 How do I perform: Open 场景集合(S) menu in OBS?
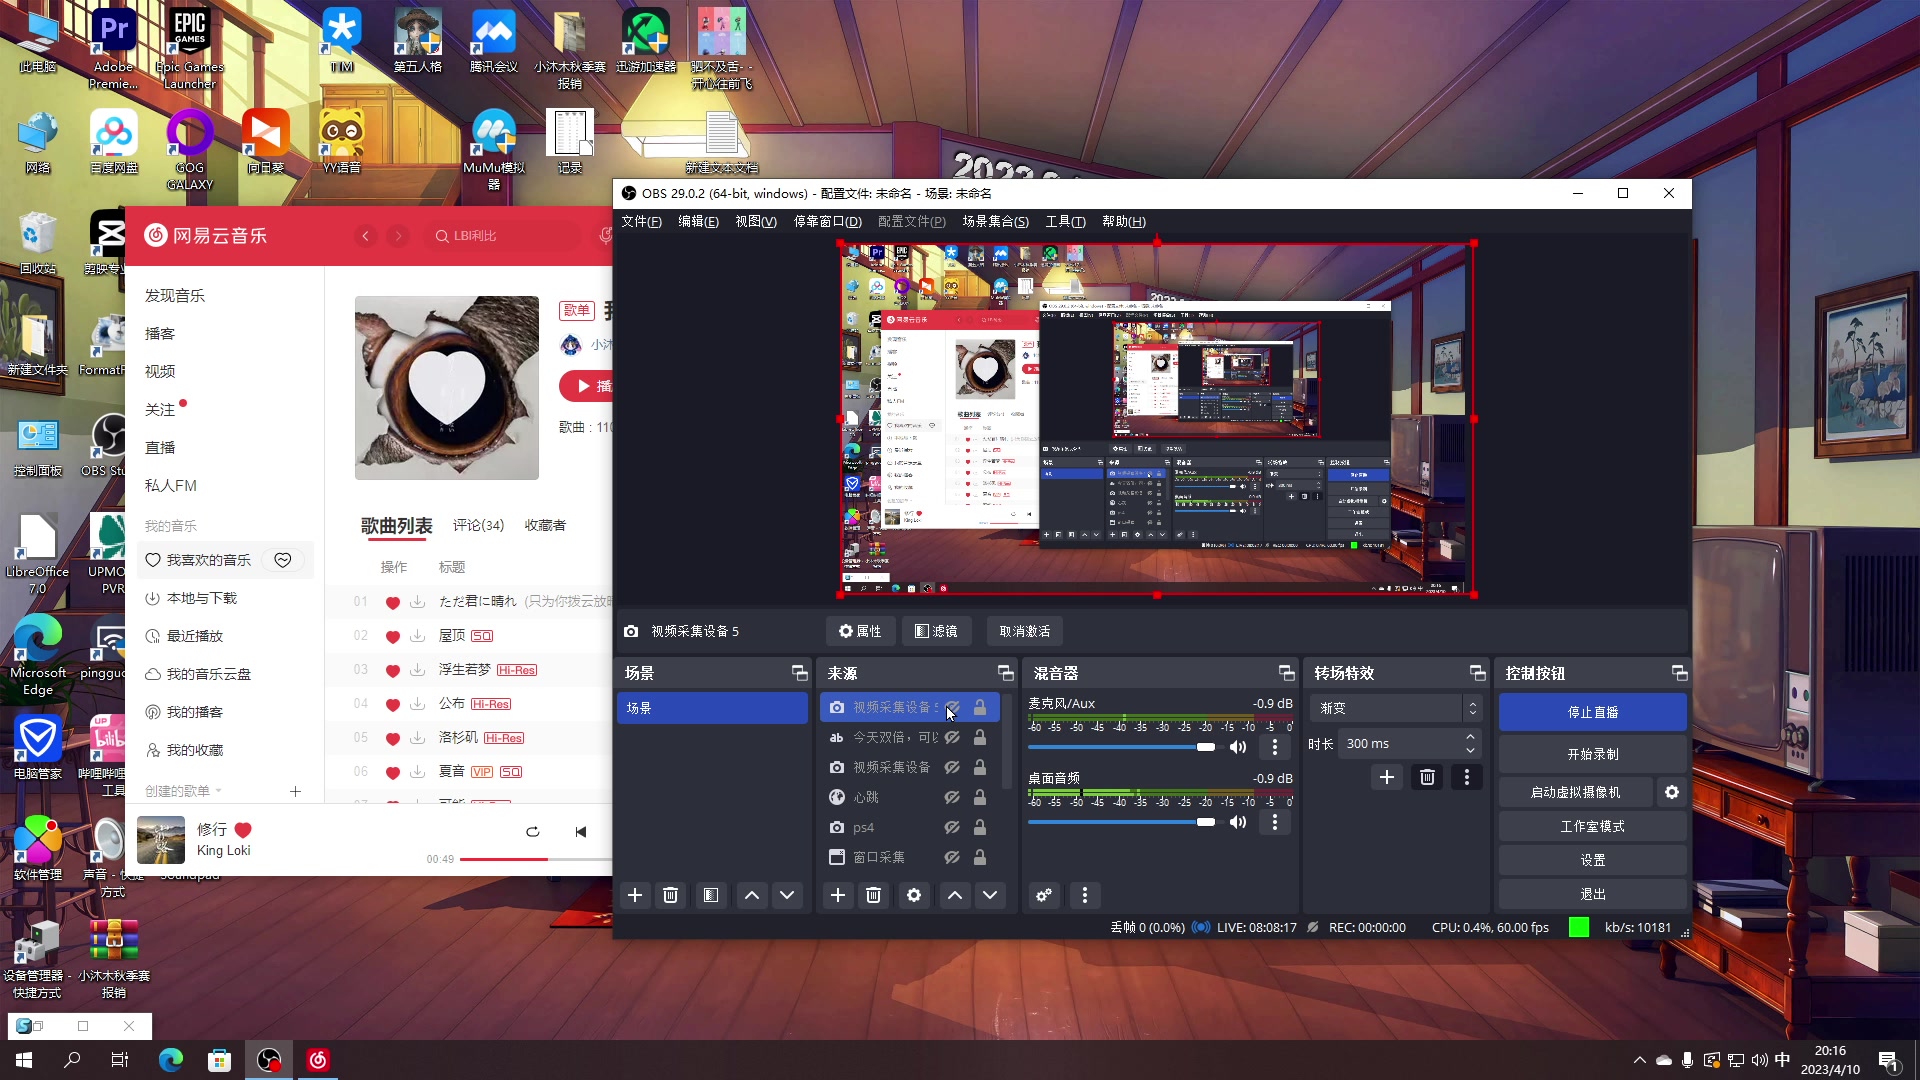point(996,221)
